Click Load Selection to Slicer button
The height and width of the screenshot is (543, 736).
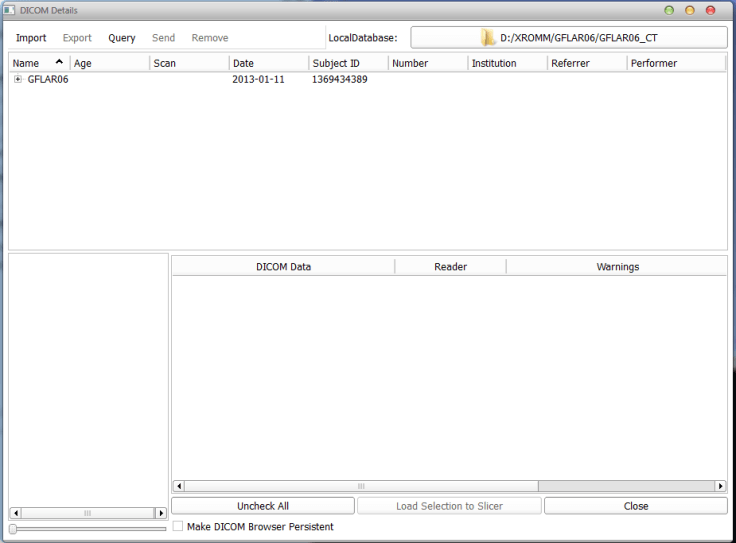tap(449, 506)
